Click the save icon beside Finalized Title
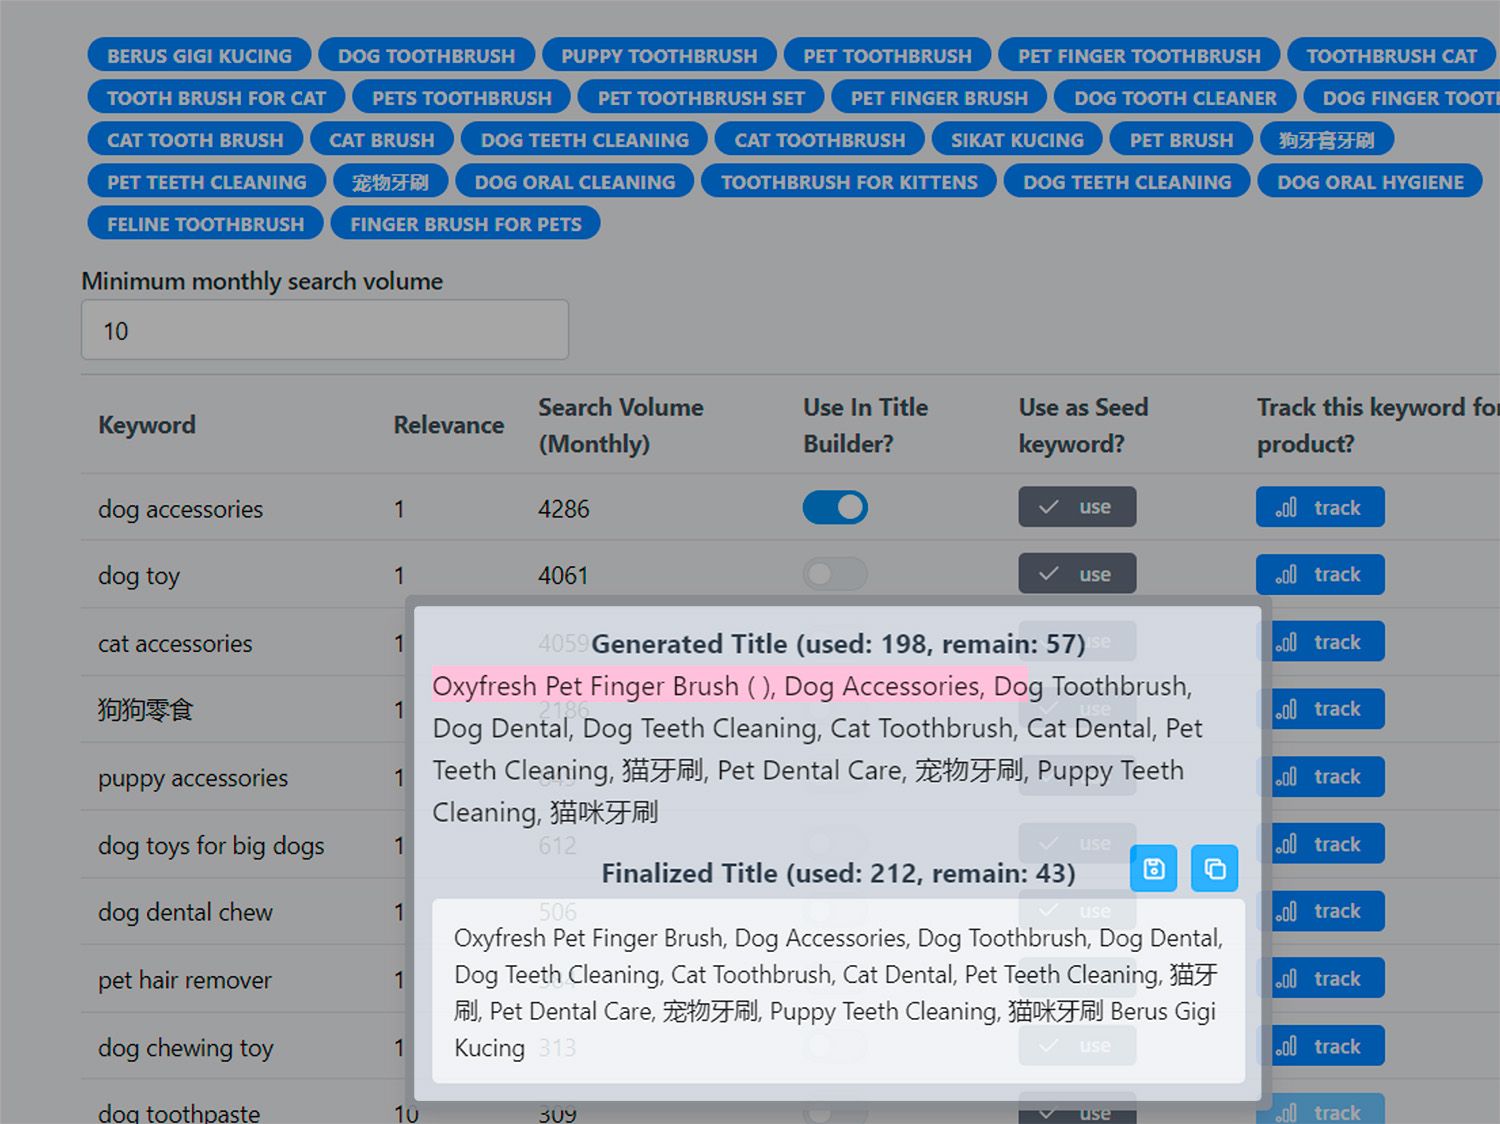 click(x=1154, y=868)
